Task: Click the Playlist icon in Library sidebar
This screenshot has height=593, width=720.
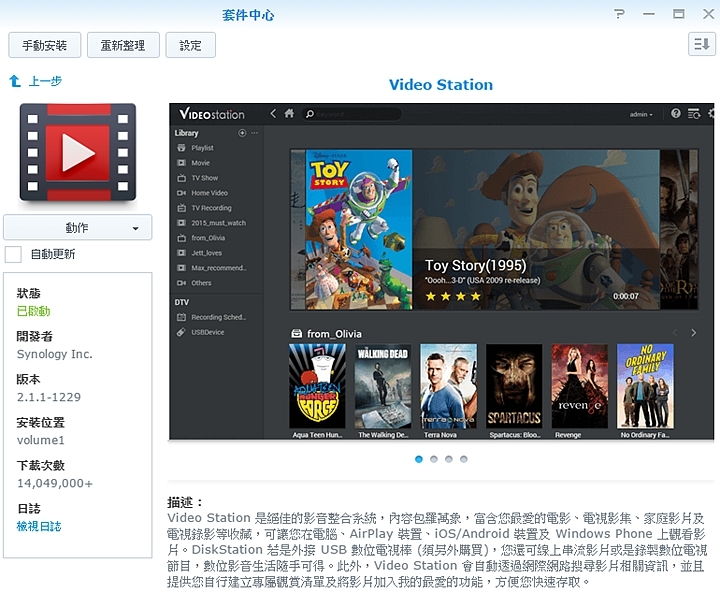Action: pos(181,148)
